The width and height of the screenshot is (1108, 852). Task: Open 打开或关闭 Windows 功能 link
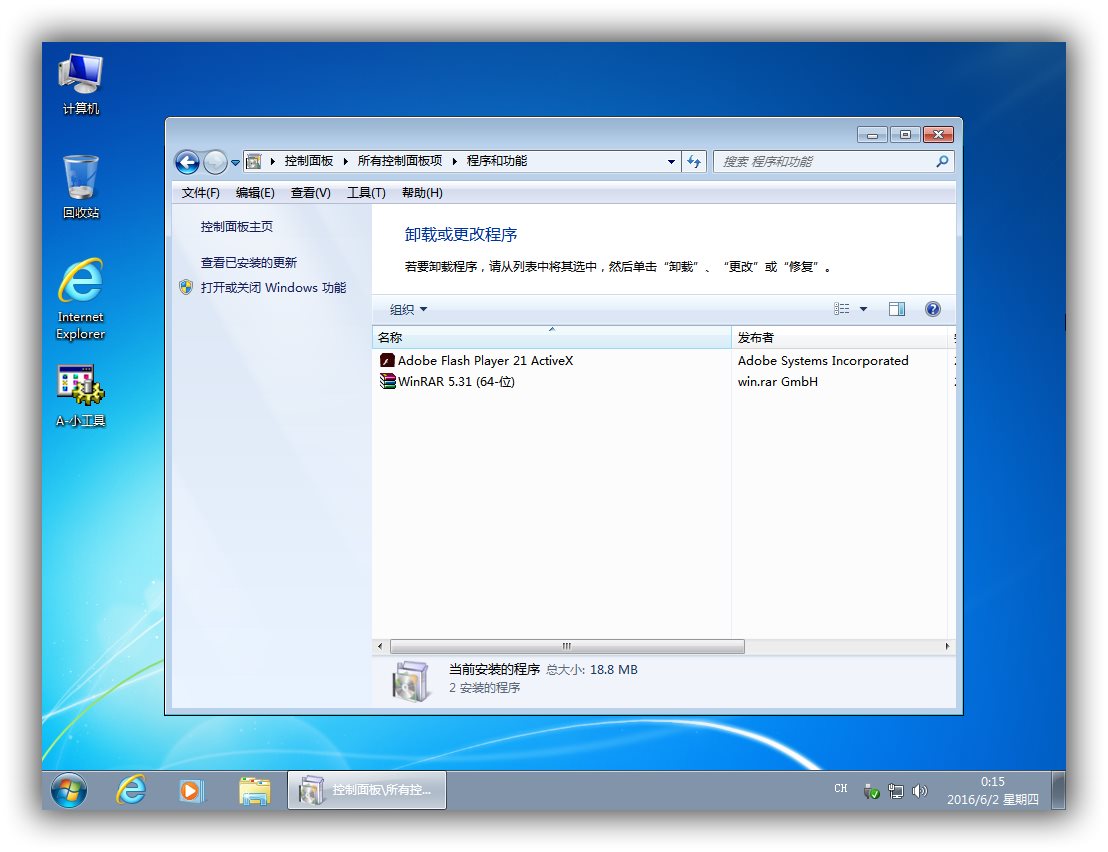pos(273,288)
